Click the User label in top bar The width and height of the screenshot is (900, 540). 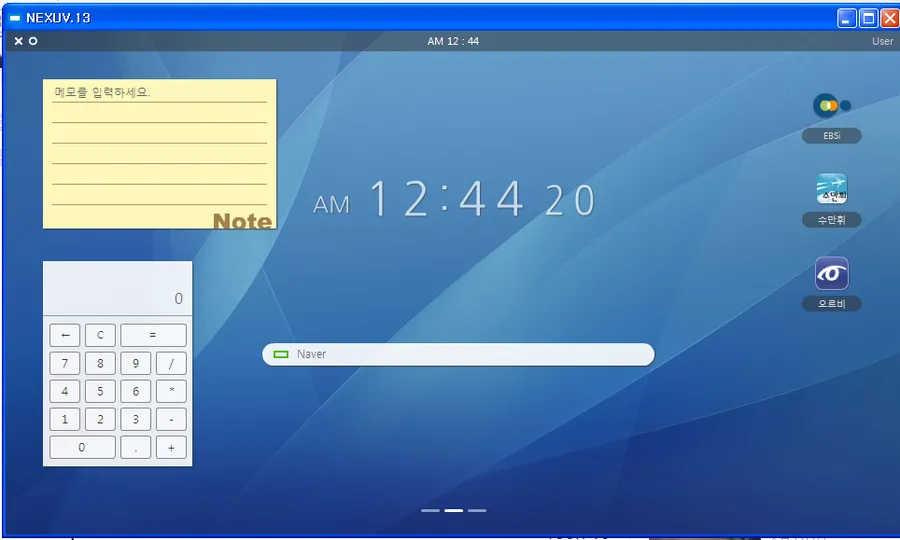pos(882,41)
